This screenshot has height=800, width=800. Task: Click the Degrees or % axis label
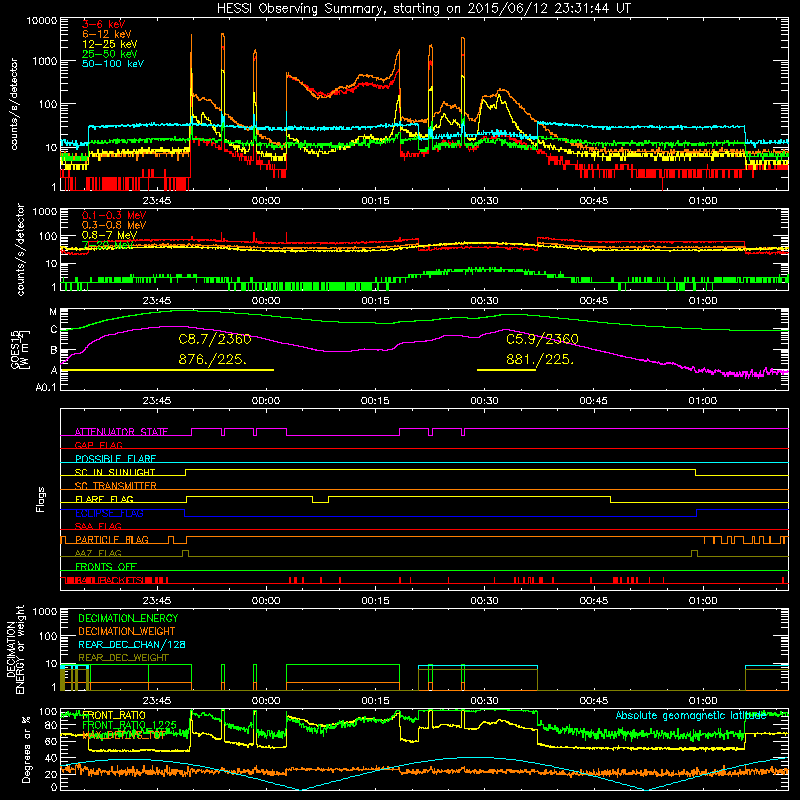[x=26, y=750]
